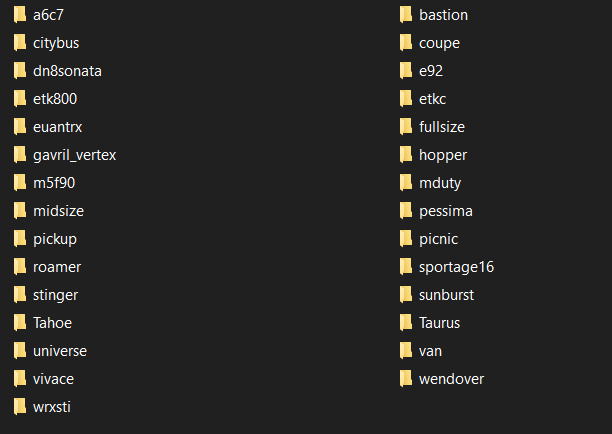Click the wendover folder icon

pos(406,379)
